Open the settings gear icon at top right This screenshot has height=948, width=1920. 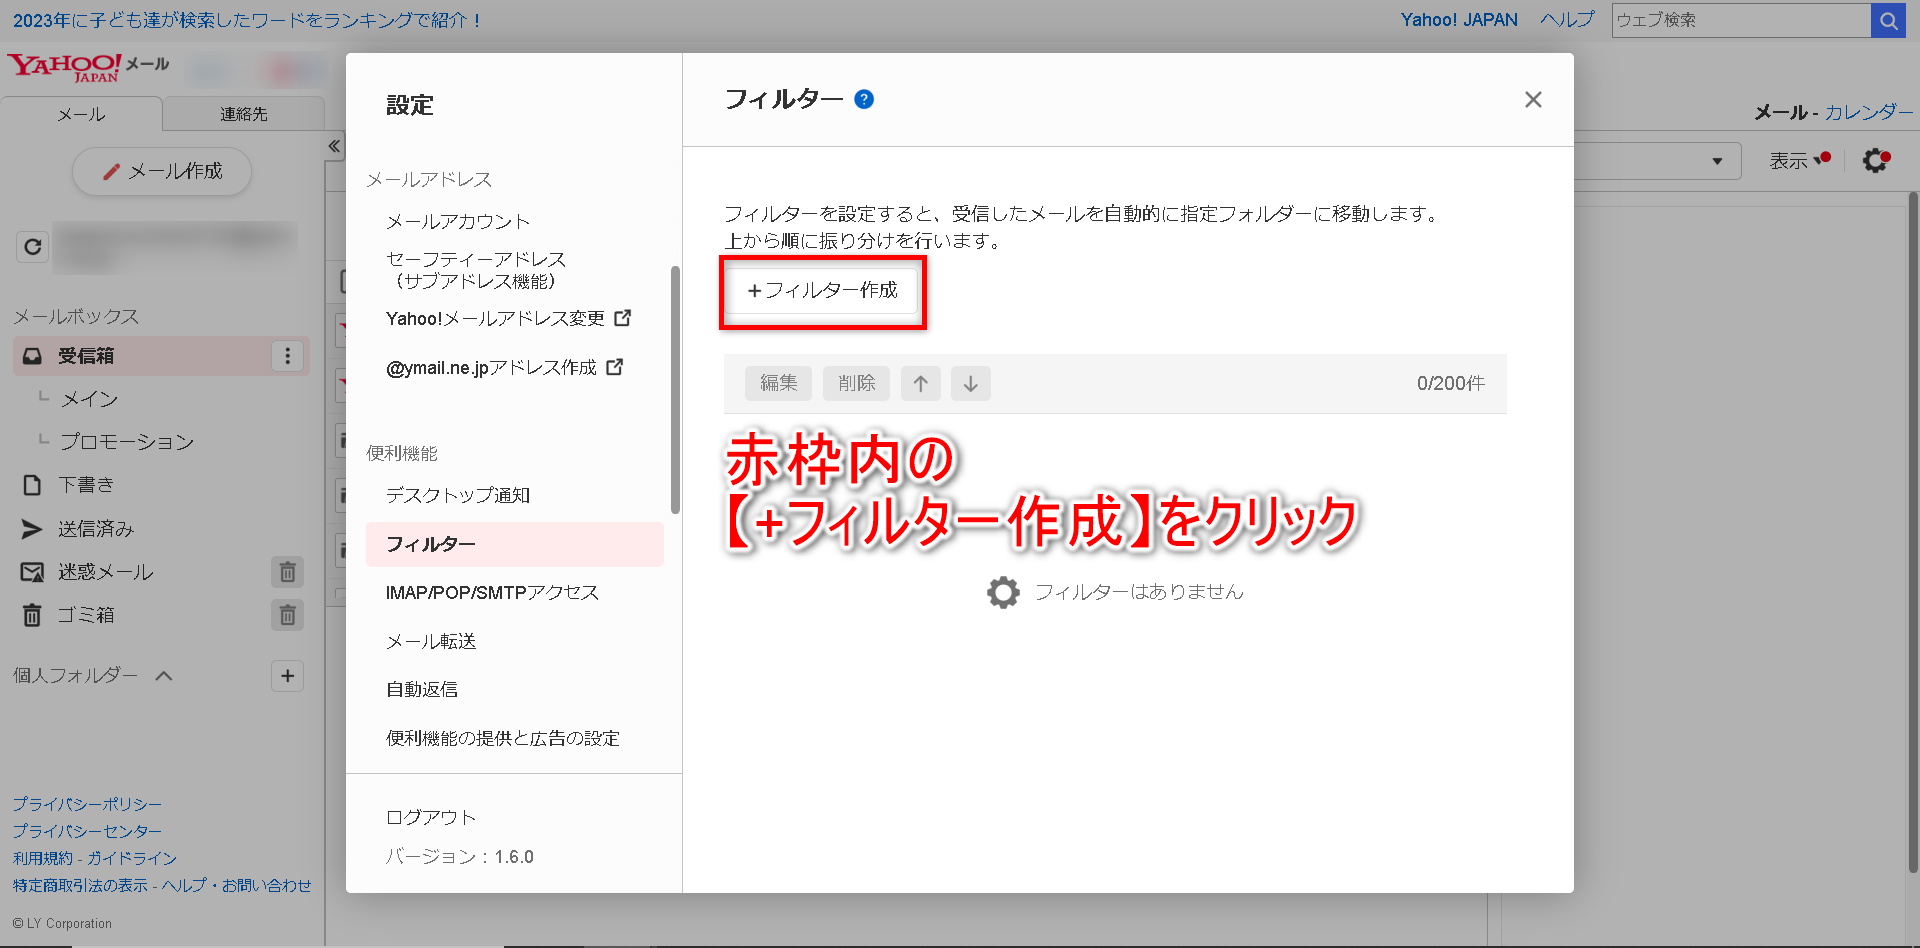coord(1875,160)
